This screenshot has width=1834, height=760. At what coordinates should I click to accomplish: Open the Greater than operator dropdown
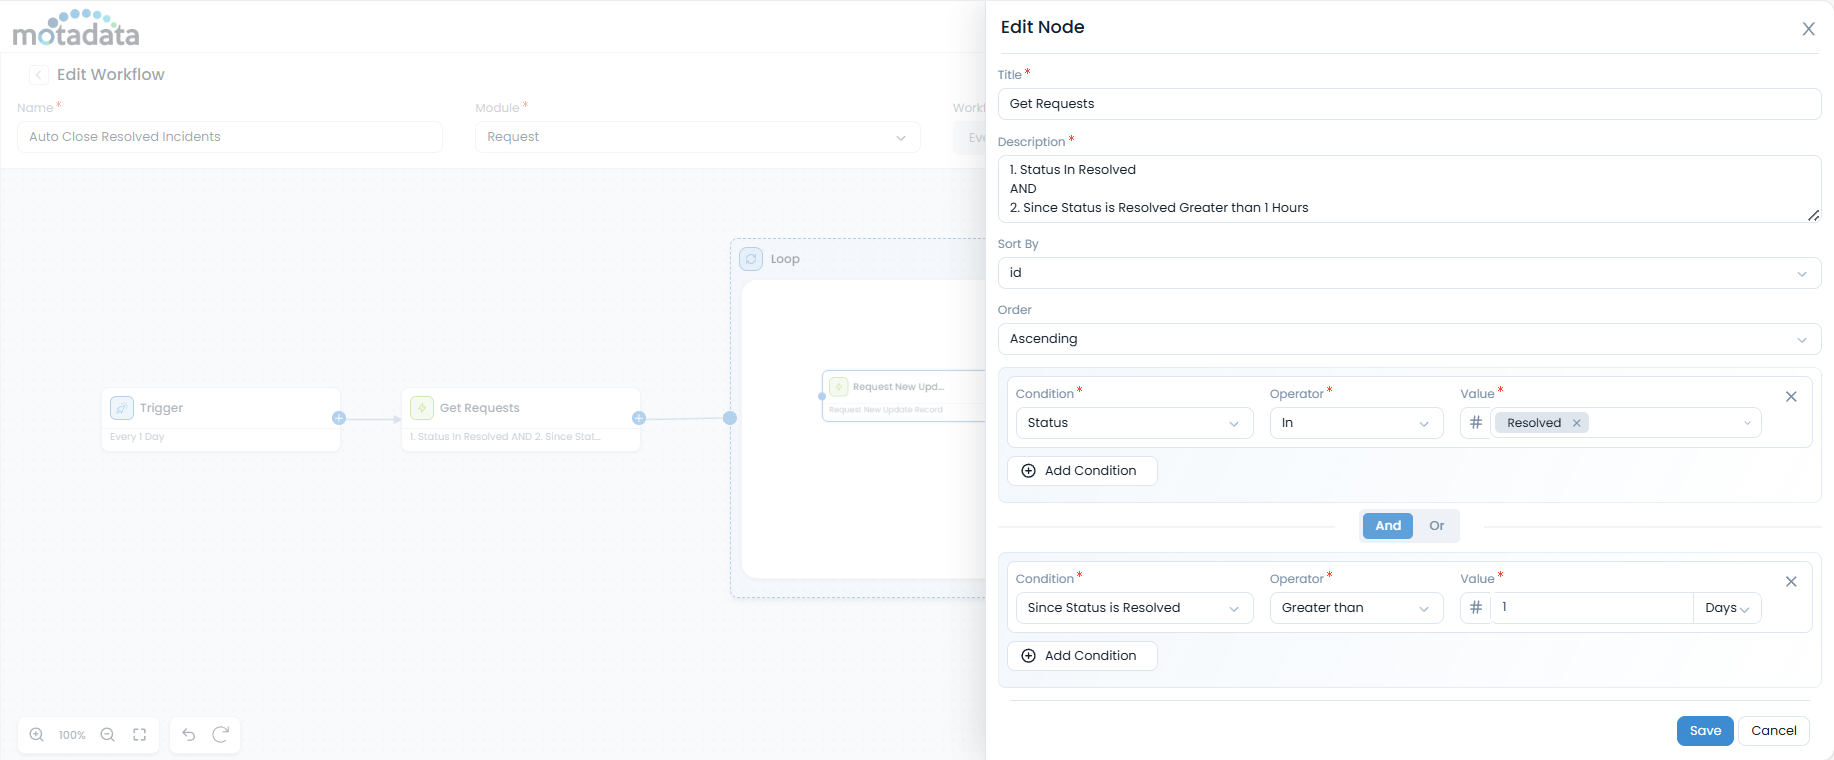point(1355,608)
